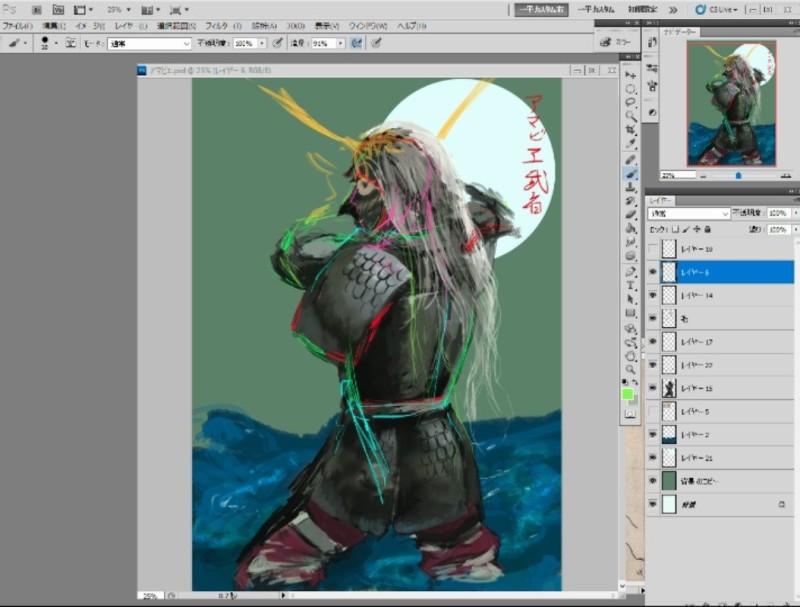The image size is (800, 607).
Task: Launch Bridge from application bar
Action: (37, 10)
